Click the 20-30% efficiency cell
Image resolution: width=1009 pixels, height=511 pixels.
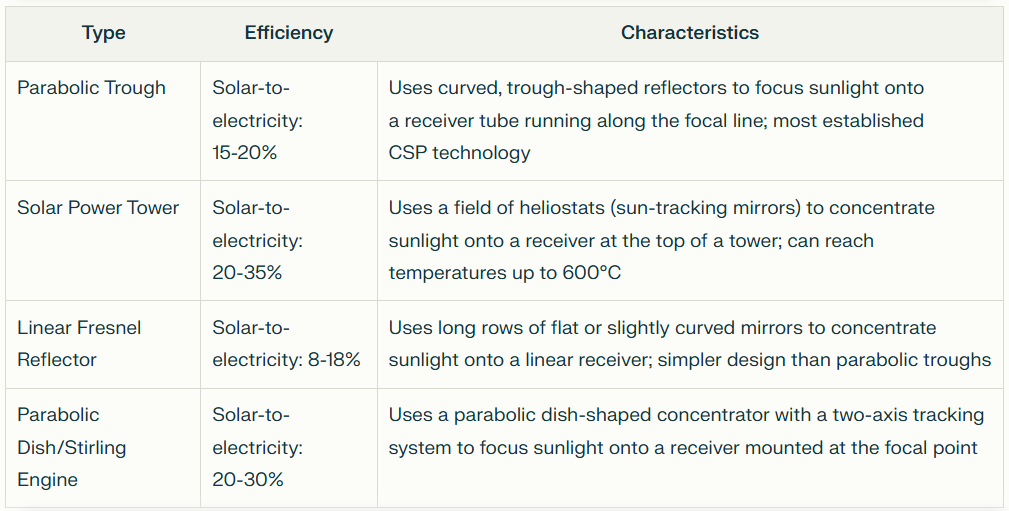coord(289,448)
